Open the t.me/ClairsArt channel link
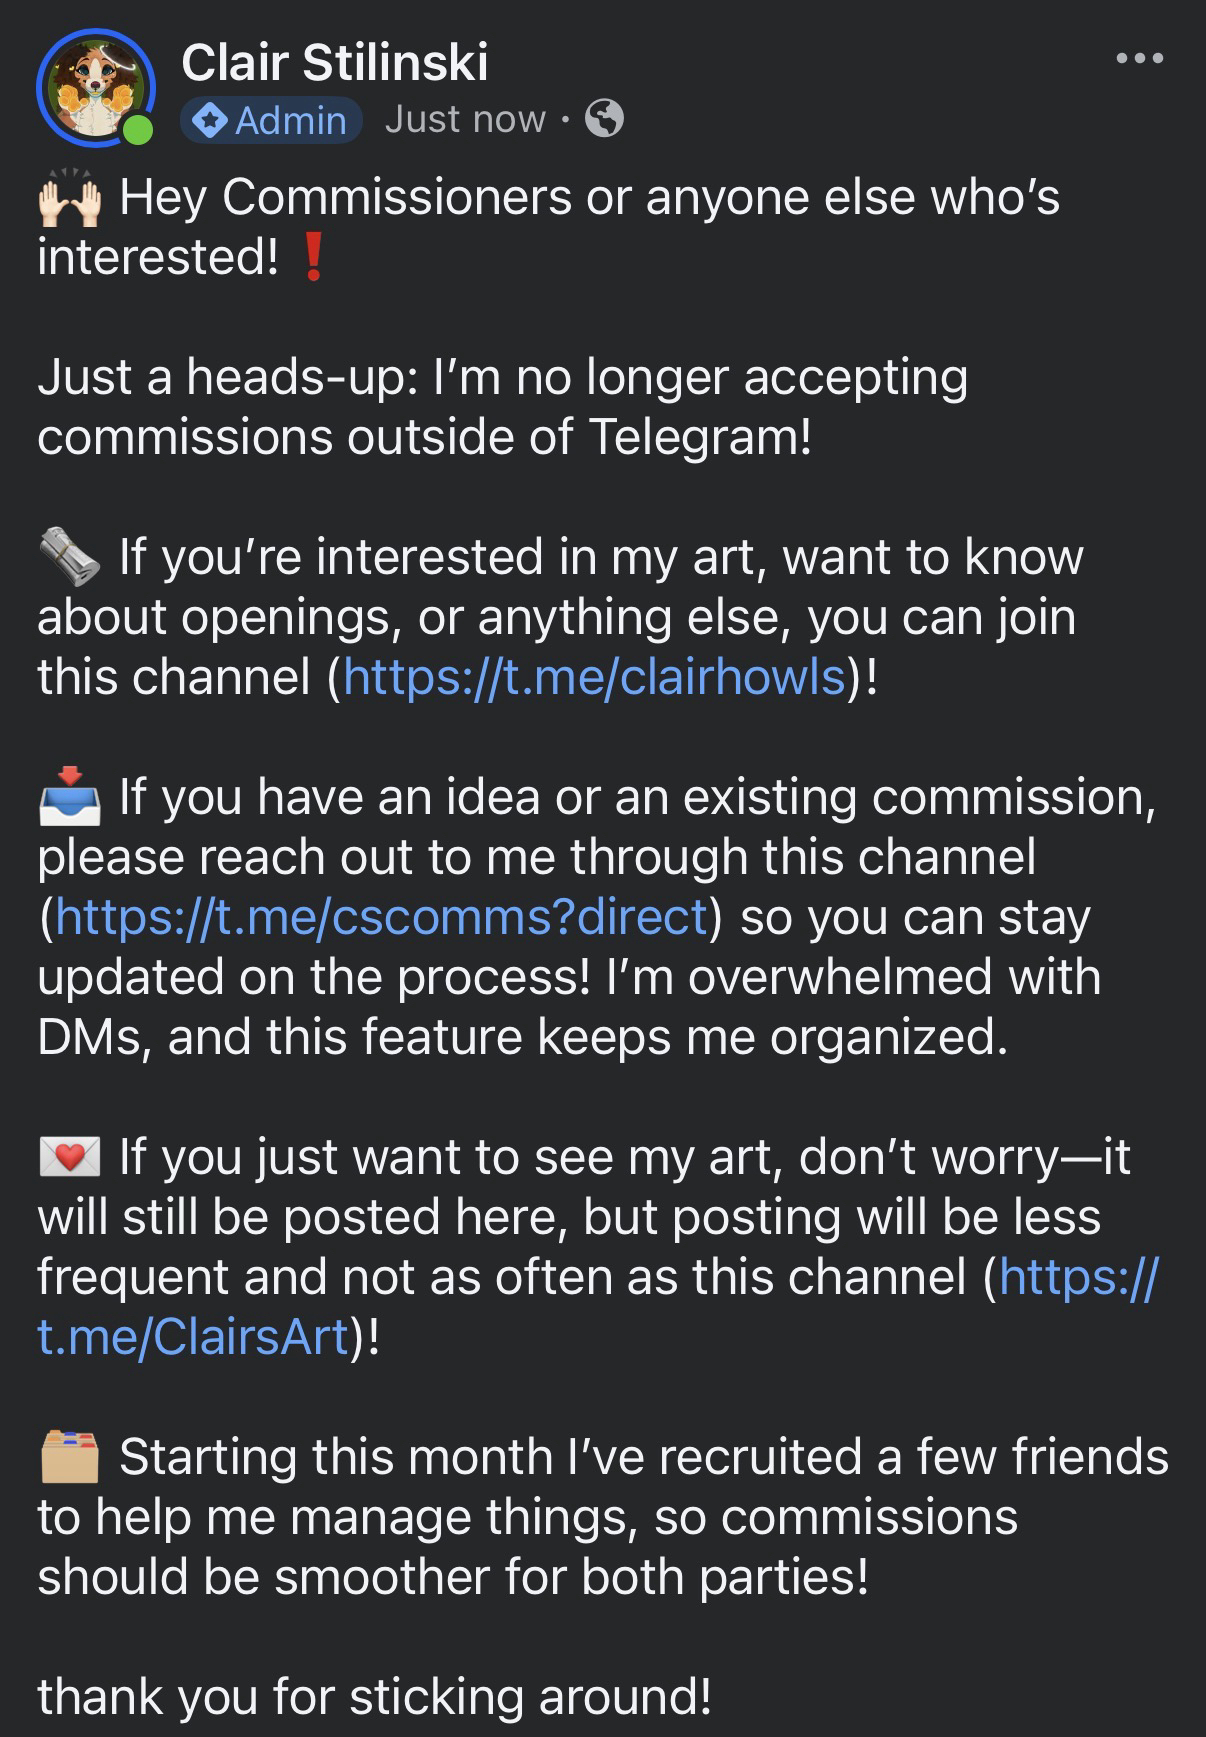 coord(193,1337)
